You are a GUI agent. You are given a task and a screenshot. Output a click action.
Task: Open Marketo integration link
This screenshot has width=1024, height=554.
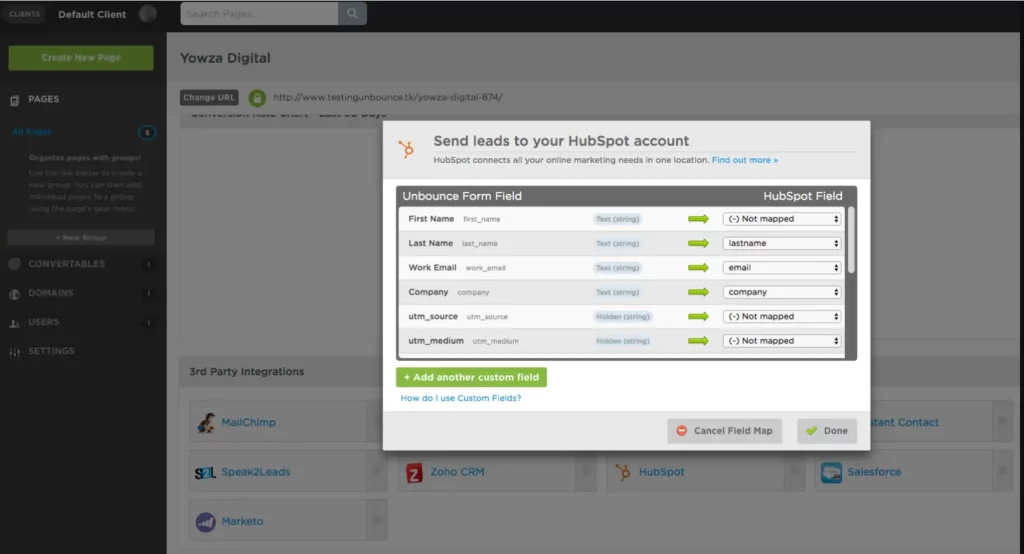click(x=242, y=521)
